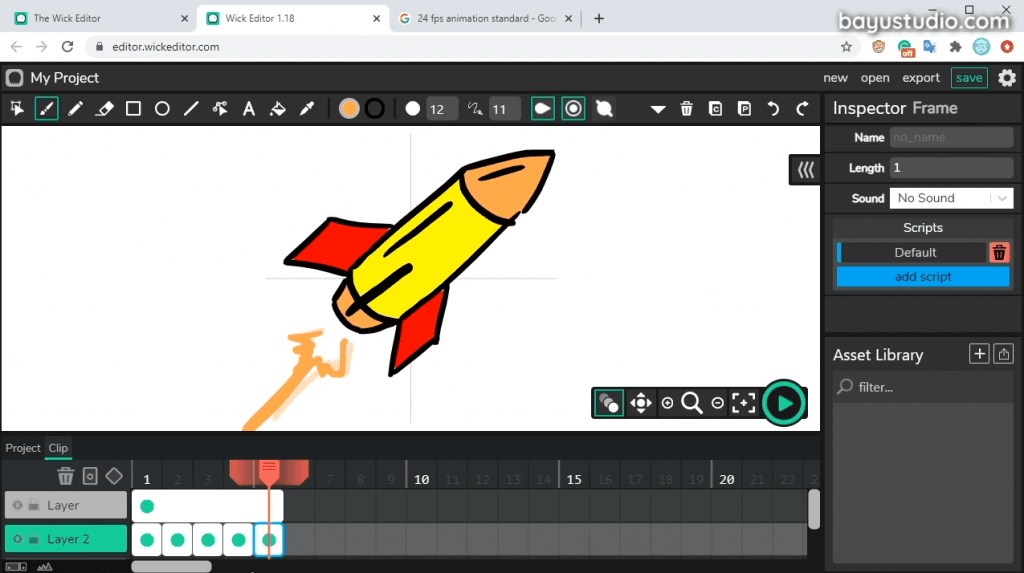This screenshot has width=1024, height=573.
Task: Select the Ellipse tool
Action: point(162,108)
